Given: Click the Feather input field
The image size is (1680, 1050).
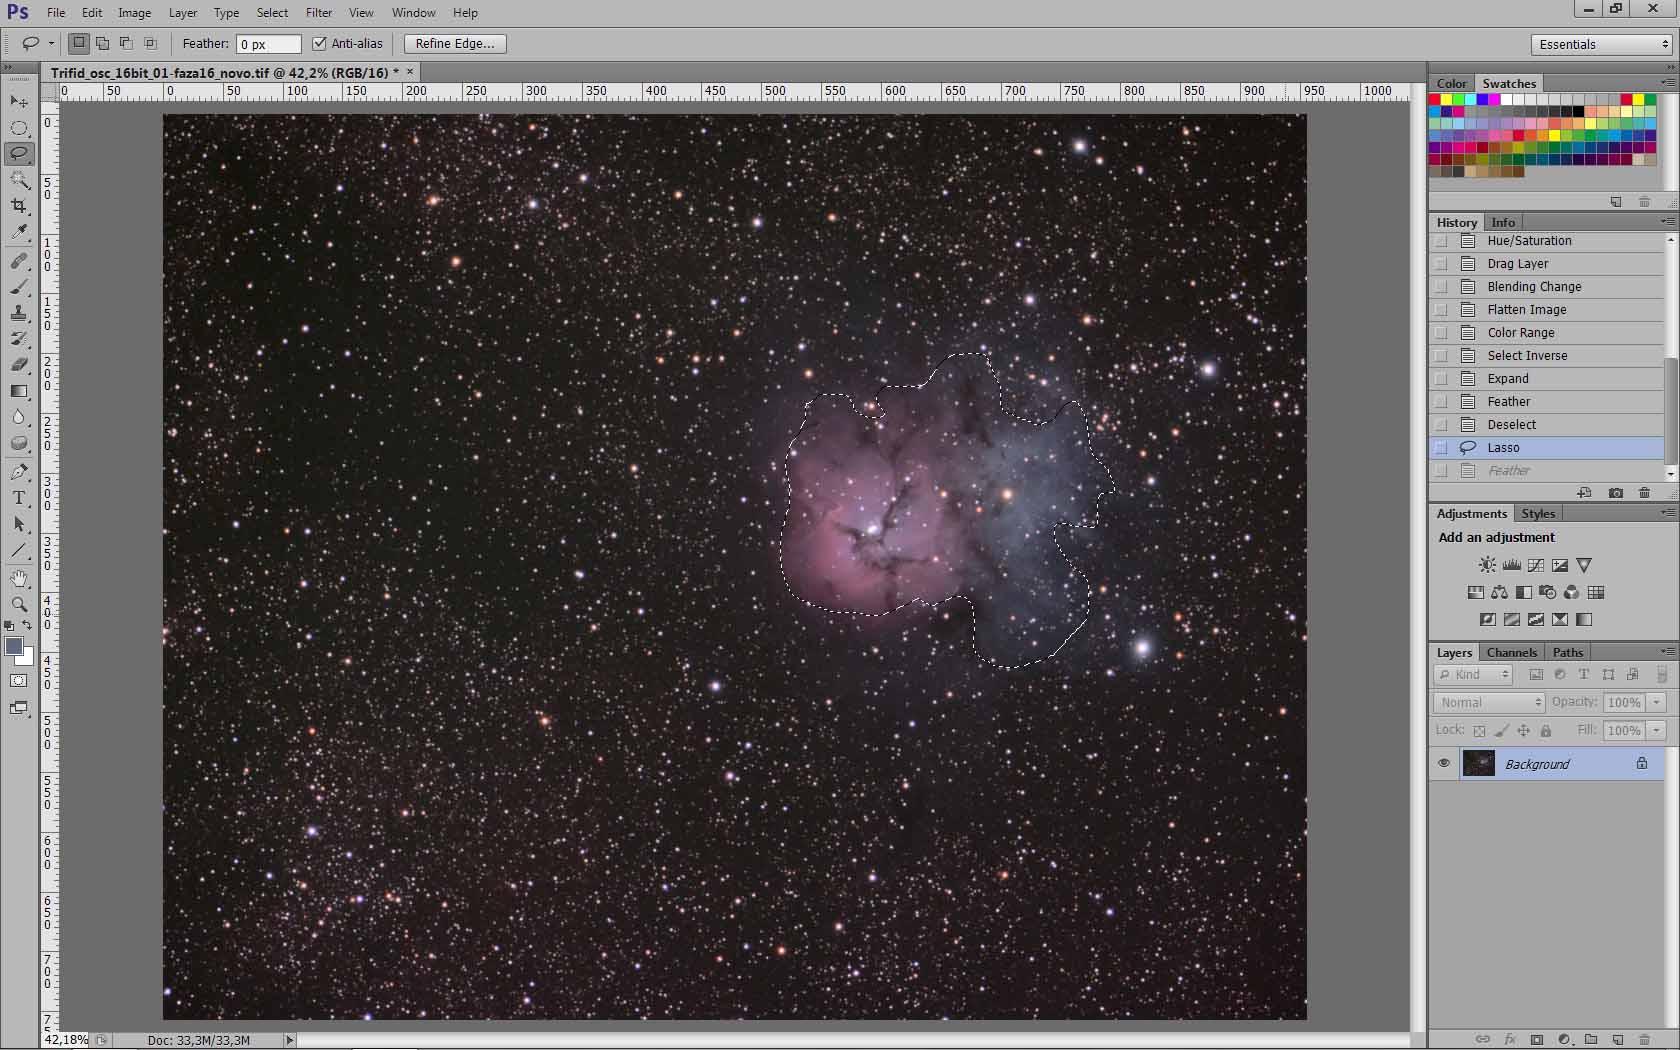Looking at the screenshot, I should point(268,44).
